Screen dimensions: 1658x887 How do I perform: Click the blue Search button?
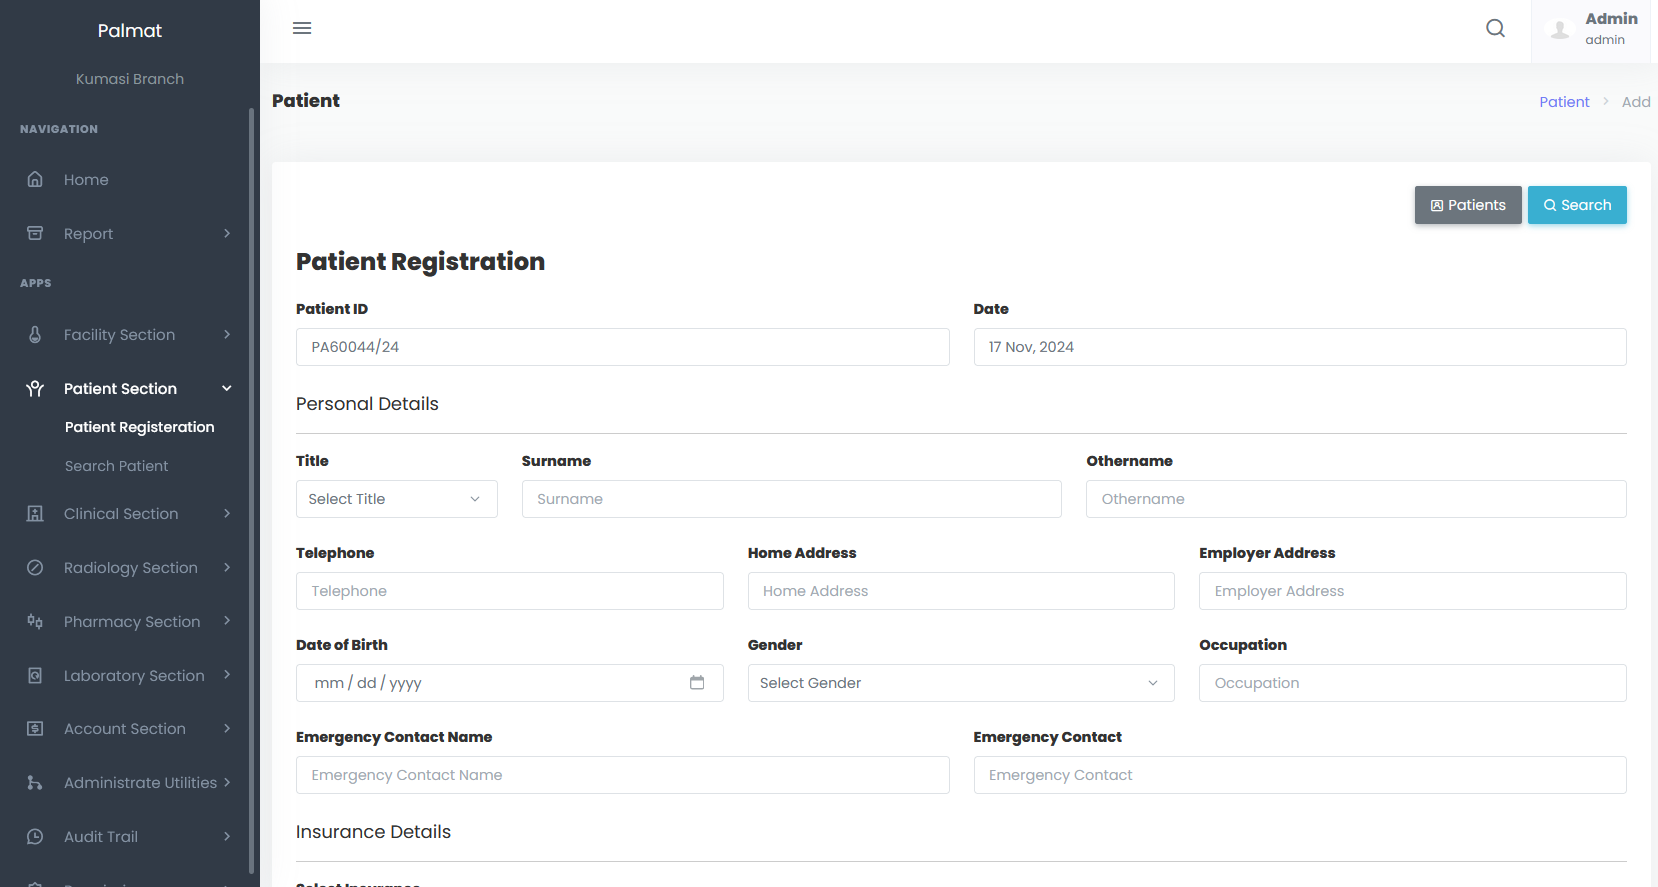(1576, 205)
